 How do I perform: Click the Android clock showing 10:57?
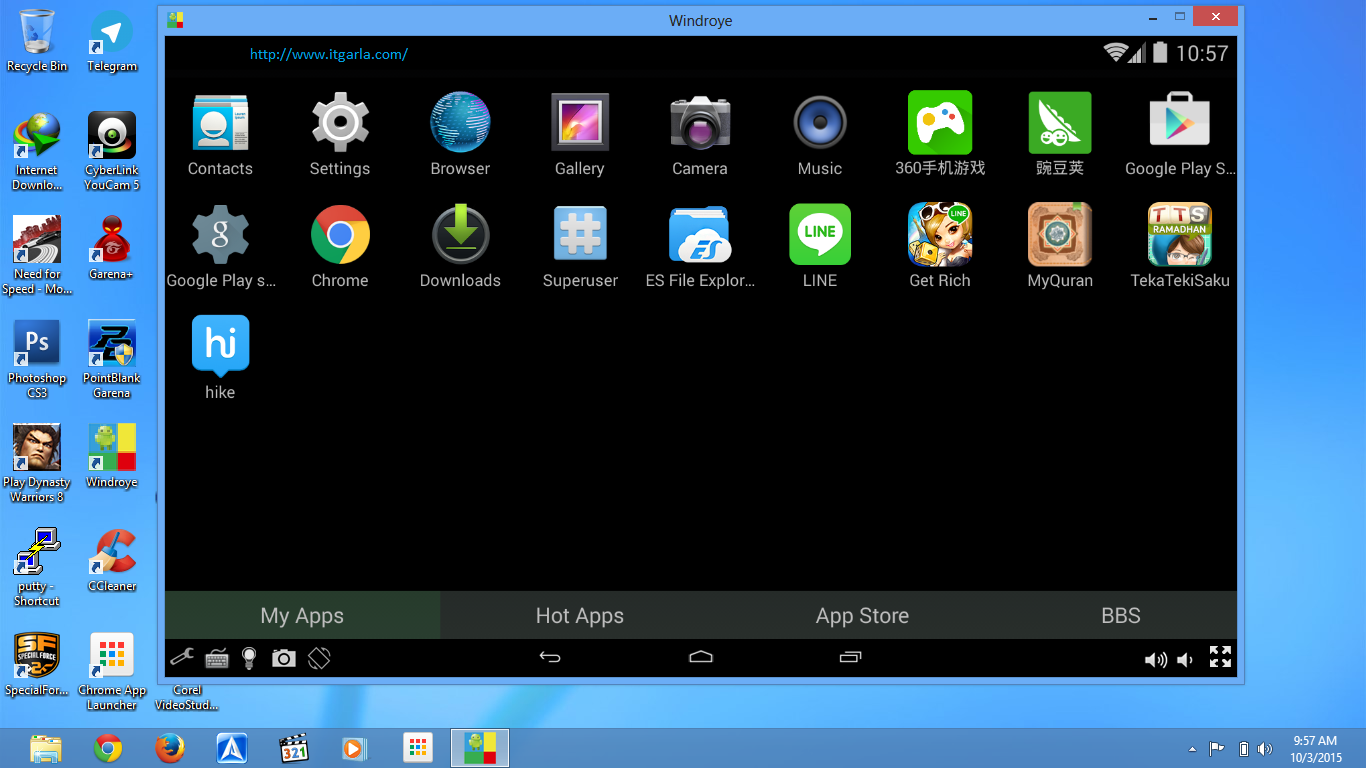pos(1202,54)
